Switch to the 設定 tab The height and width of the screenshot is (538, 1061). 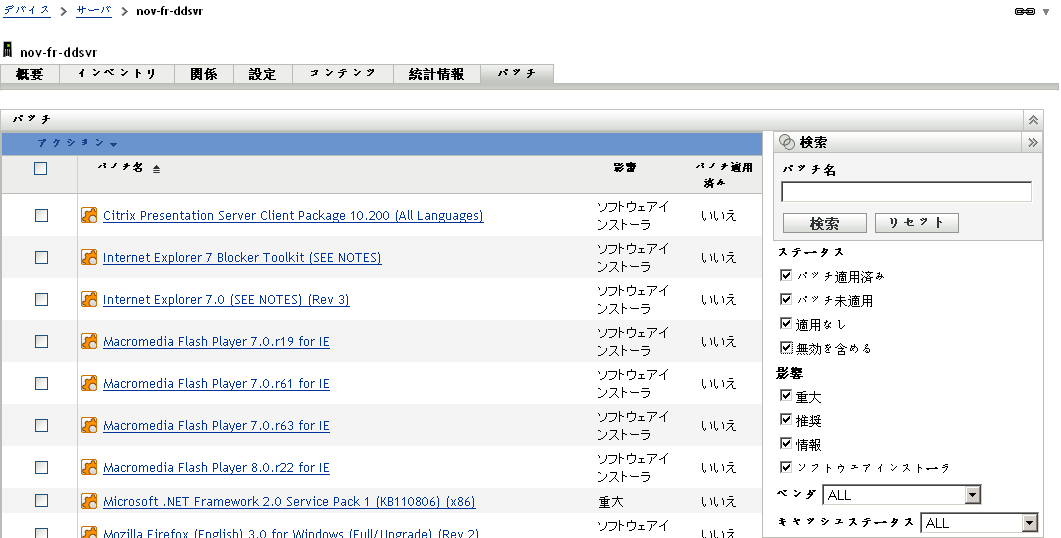click(263, 74)
